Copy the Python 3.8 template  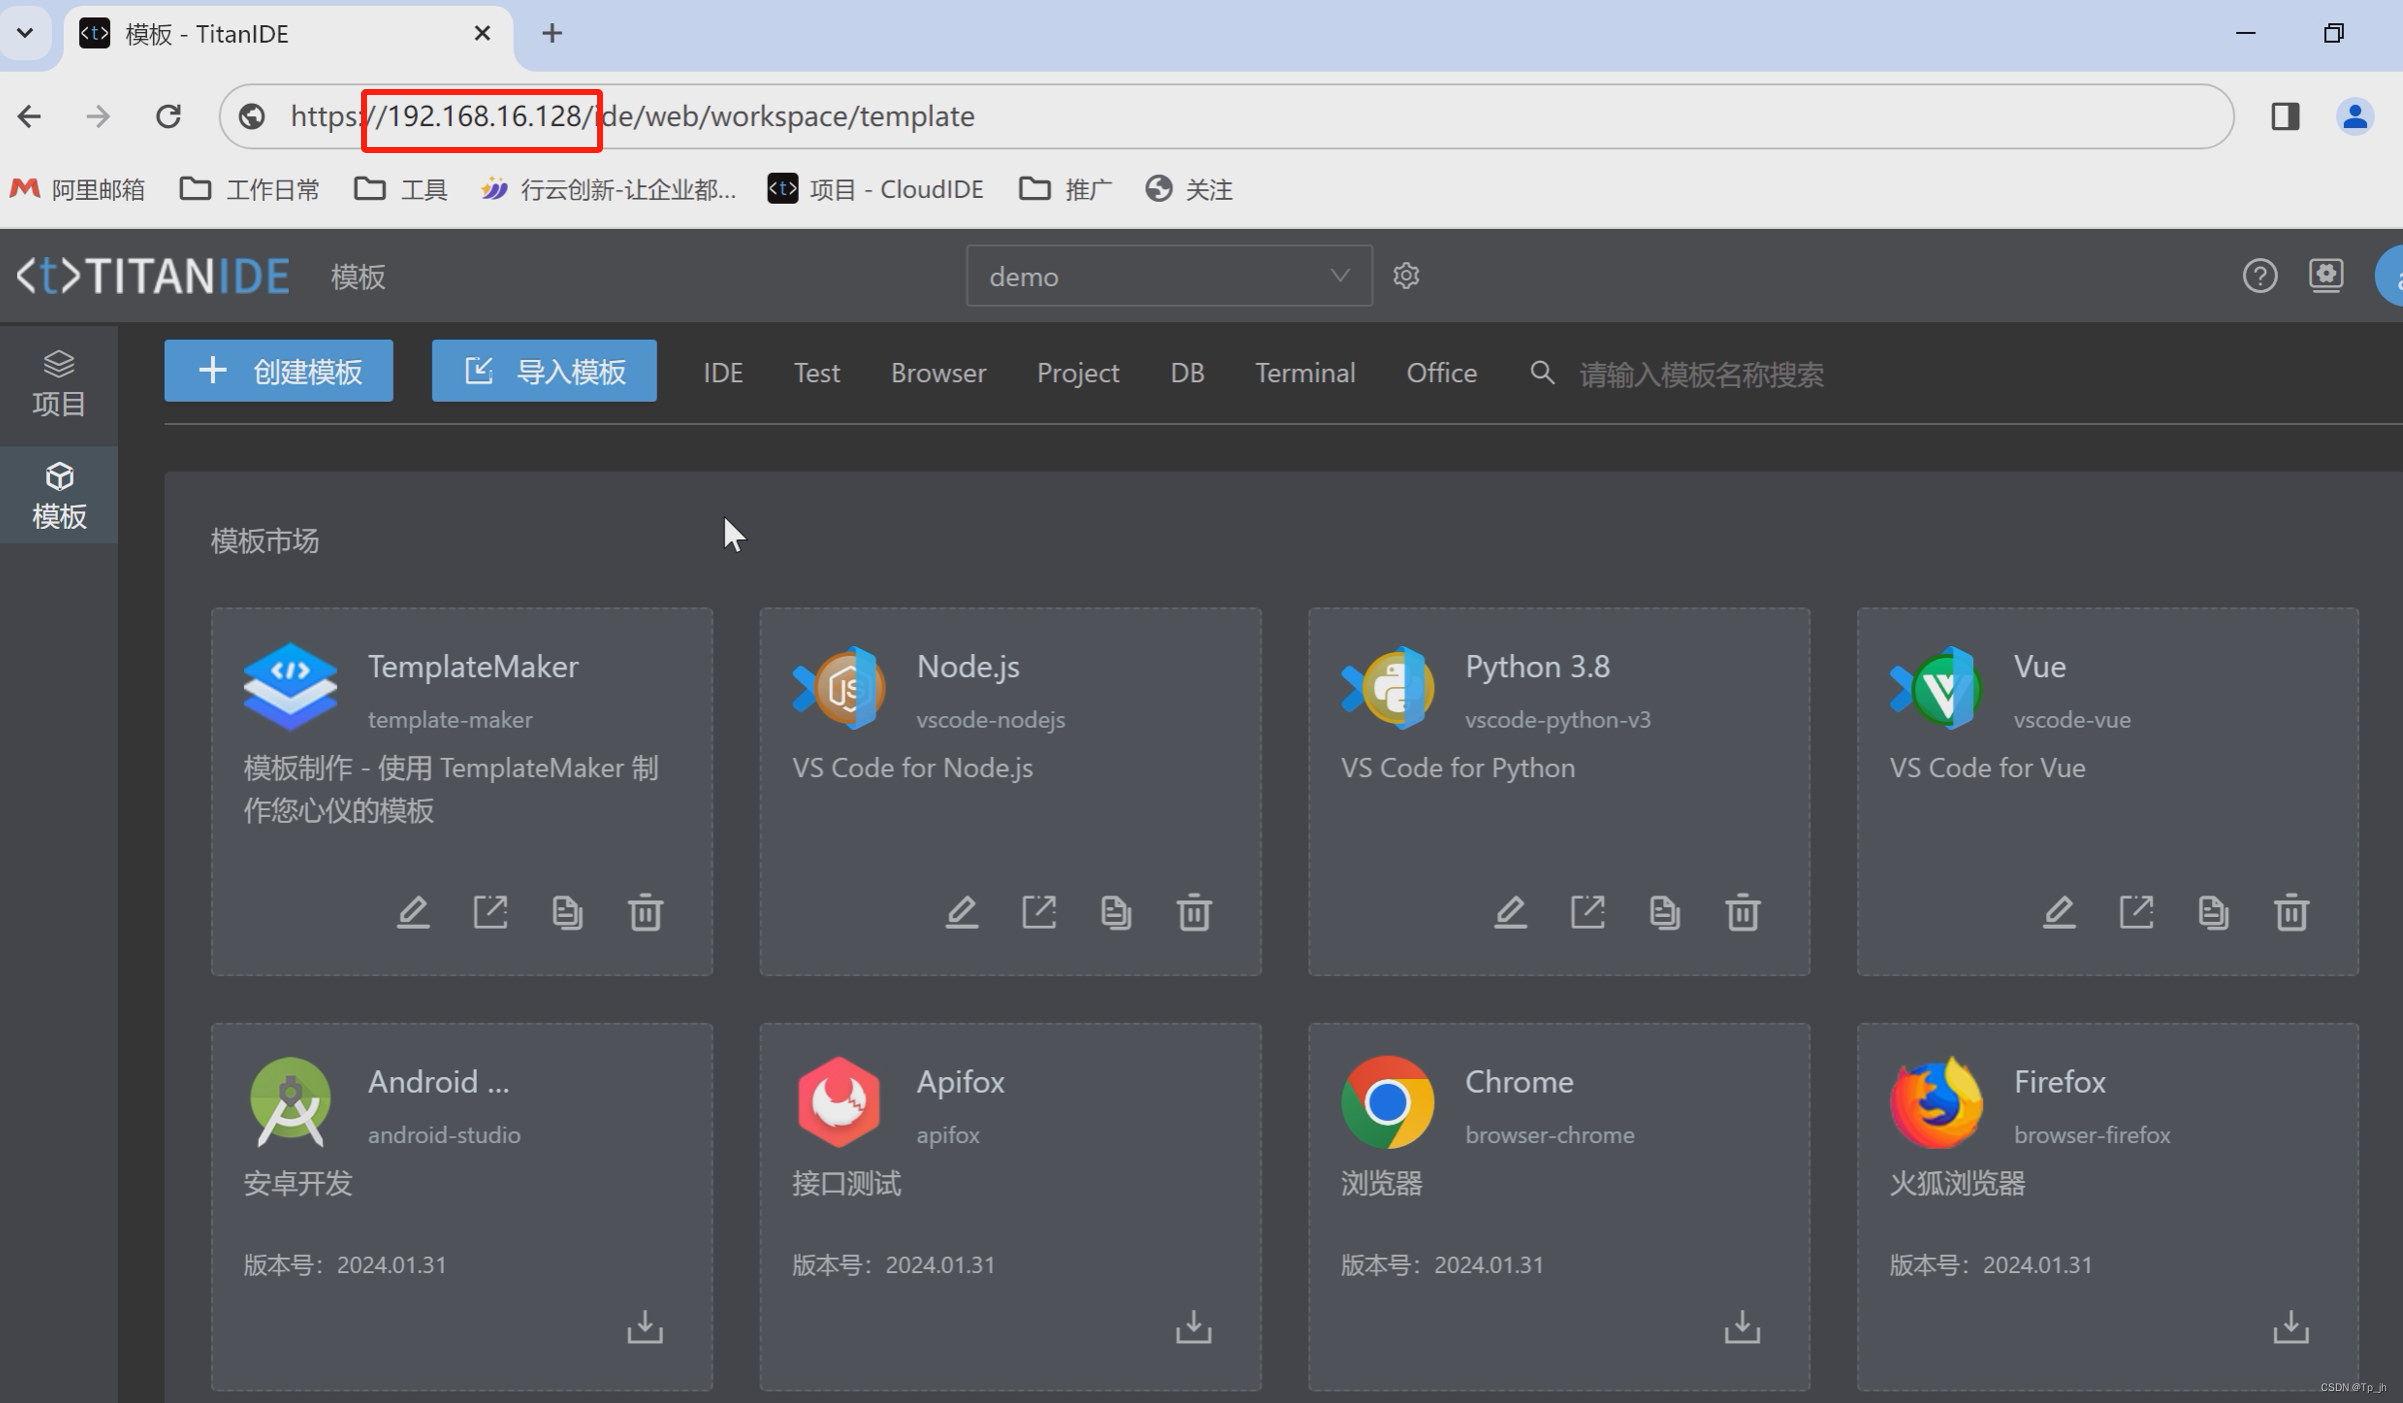[x=1665, y=912]
